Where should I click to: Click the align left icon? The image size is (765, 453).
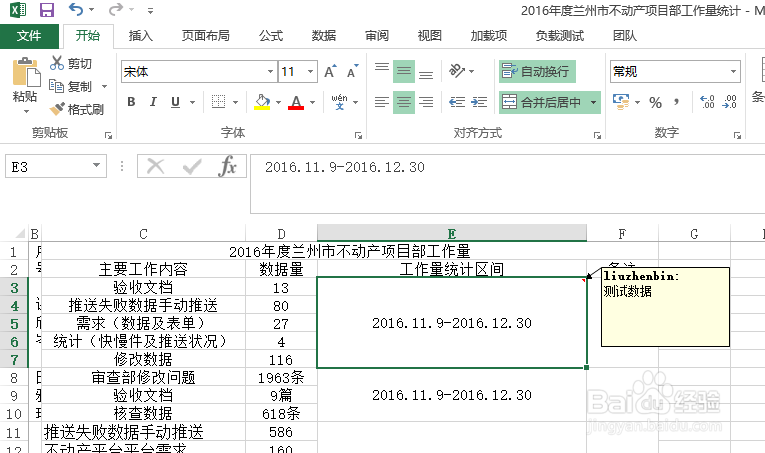[x=382, y=102]
